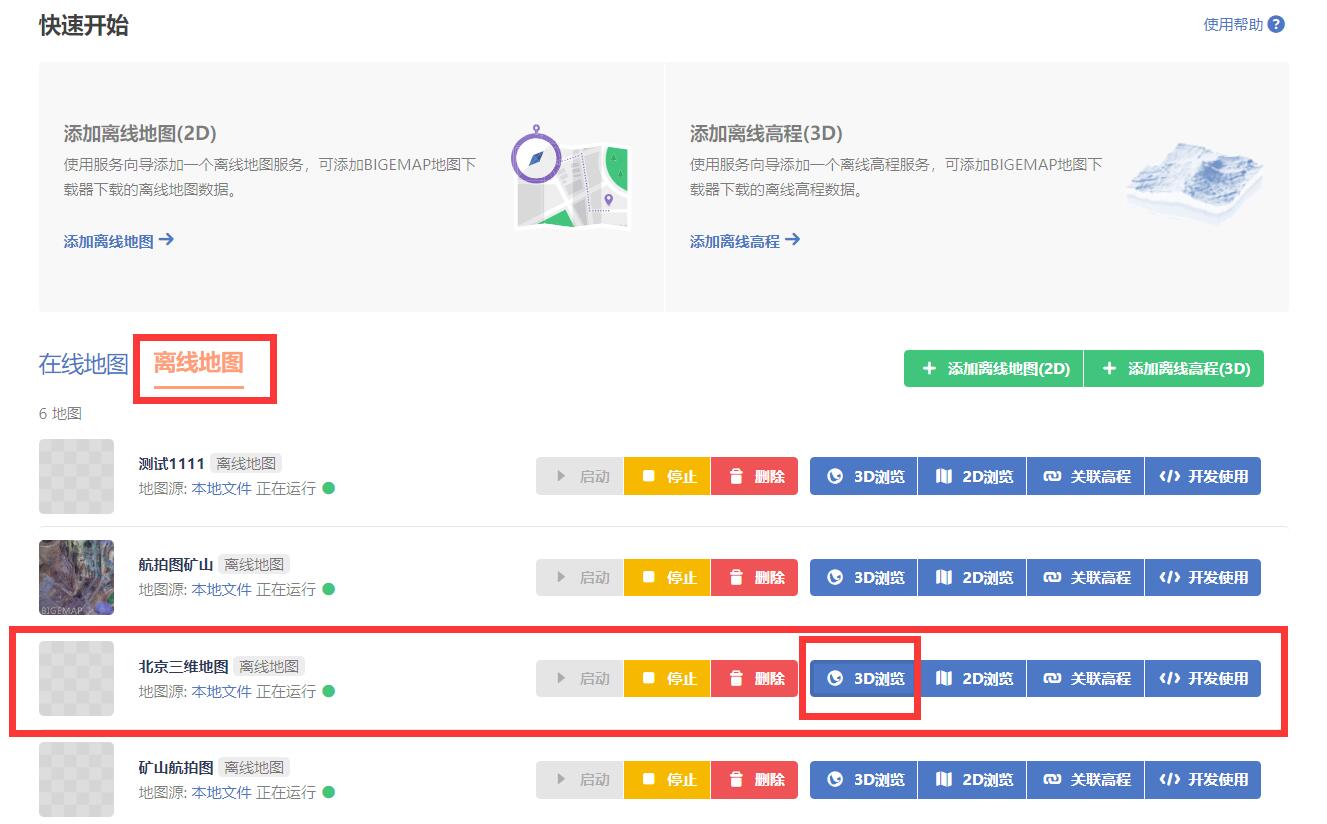Open 2D浏览 for 航拍图矿山

click(x=973, y=577)
